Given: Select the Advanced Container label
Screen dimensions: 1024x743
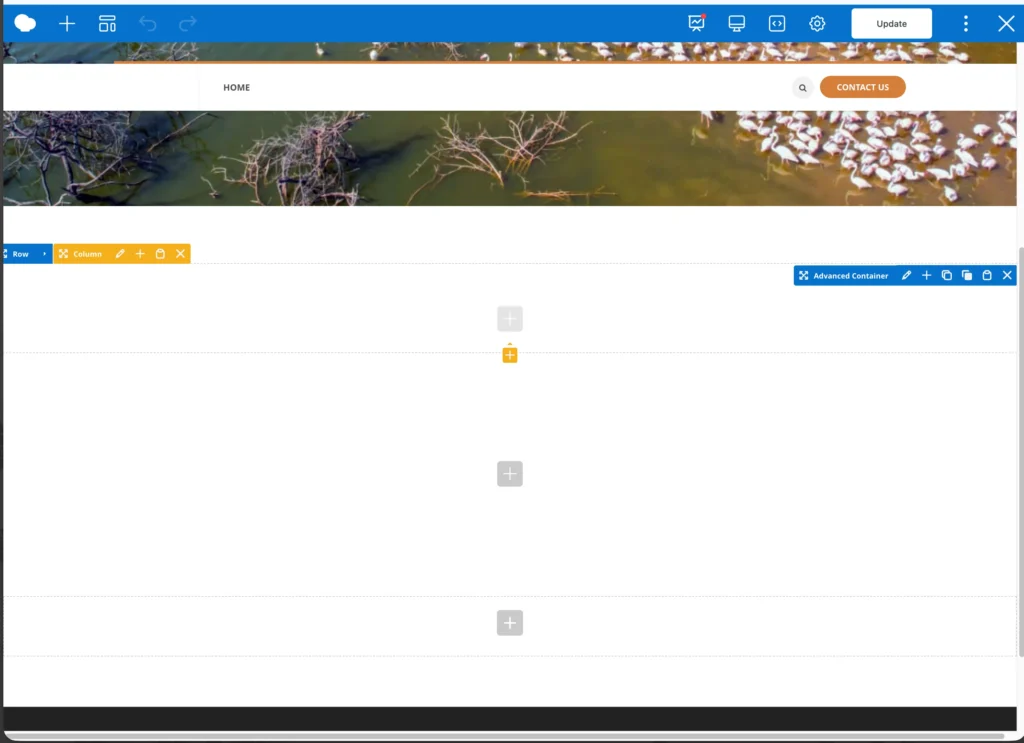Looking at the screenshot, I should coord(850,276).
